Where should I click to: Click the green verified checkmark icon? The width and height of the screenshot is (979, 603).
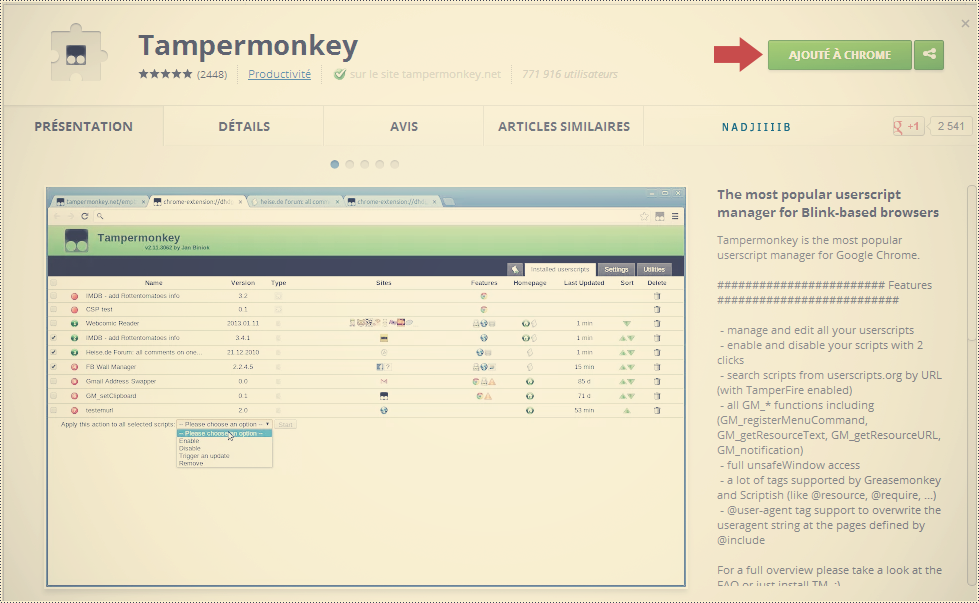(x=340, y=74)
